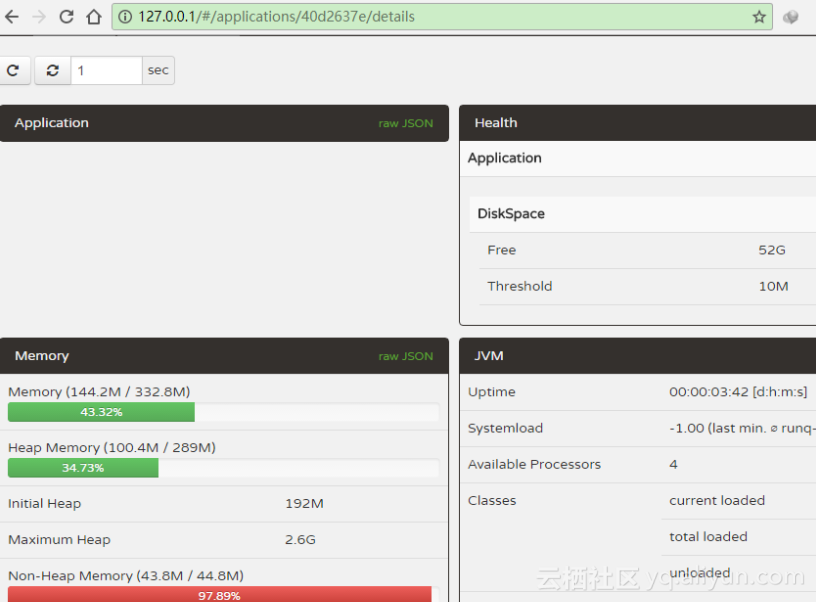Screen dimensions: 816x602
Task: Click the 10M threshold value
Action: [x=773, y=286]
